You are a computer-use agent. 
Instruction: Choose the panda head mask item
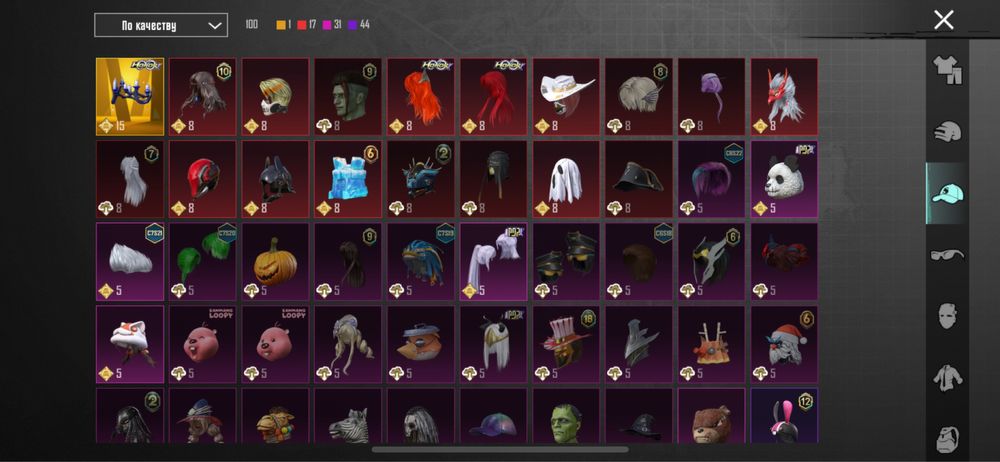point(784,179)
